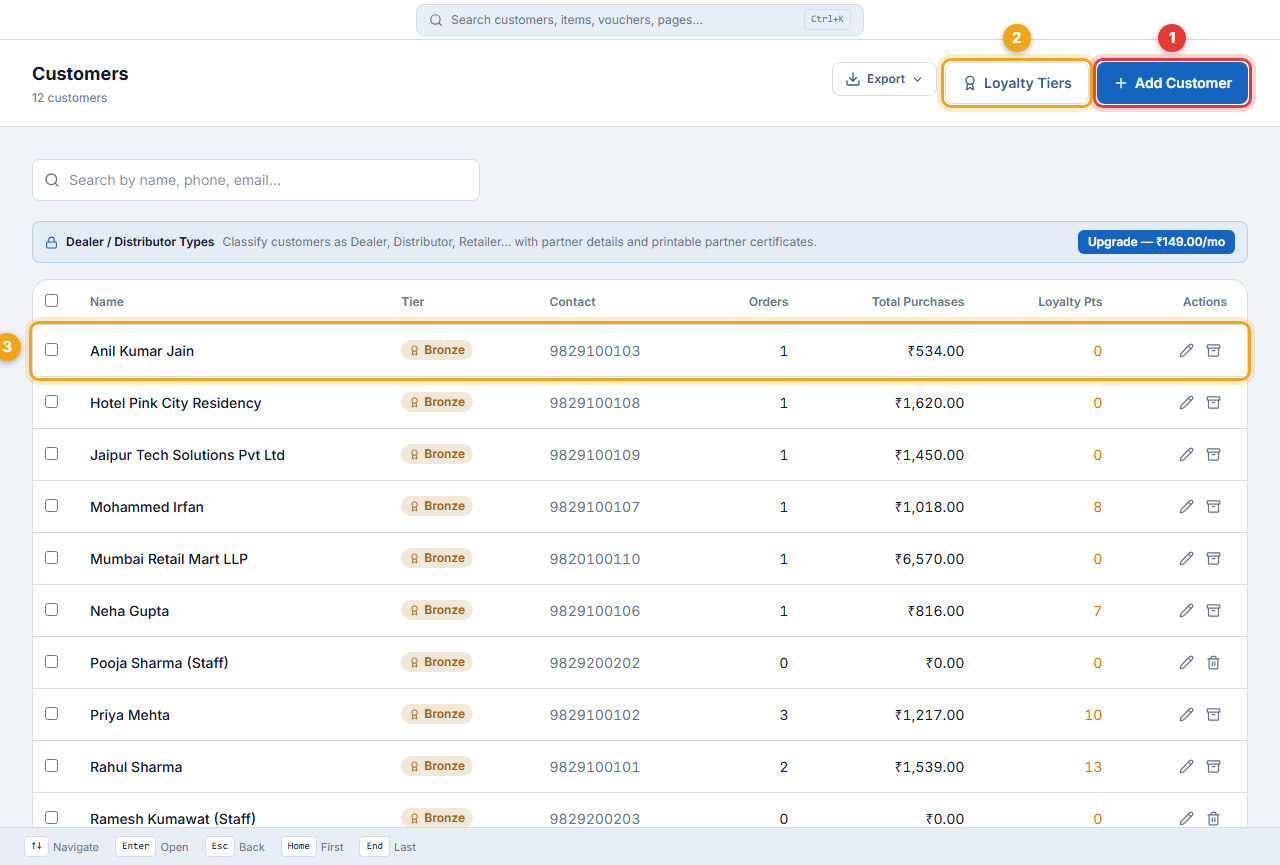
Task: Click the Name column header
Action: [107, 302]
